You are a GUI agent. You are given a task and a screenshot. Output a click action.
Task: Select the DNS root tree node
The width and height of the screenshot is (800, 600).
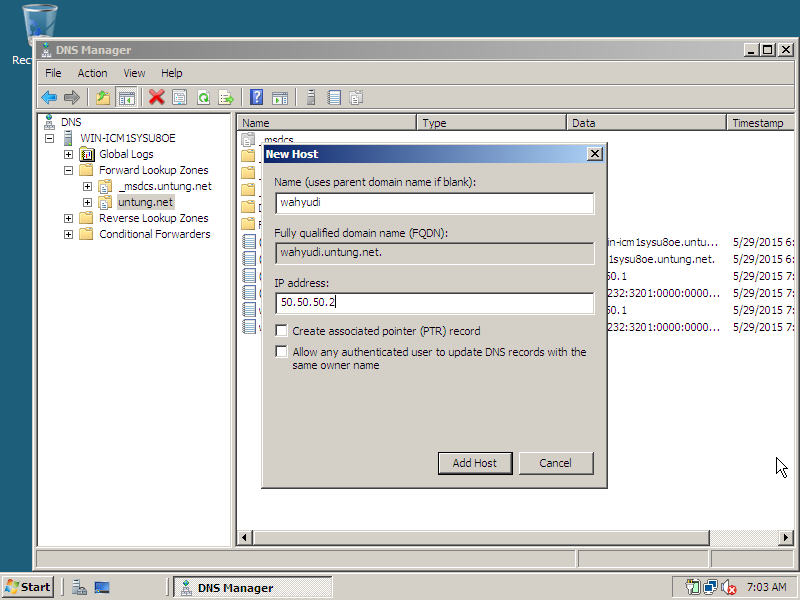click(x=71, y=122)
